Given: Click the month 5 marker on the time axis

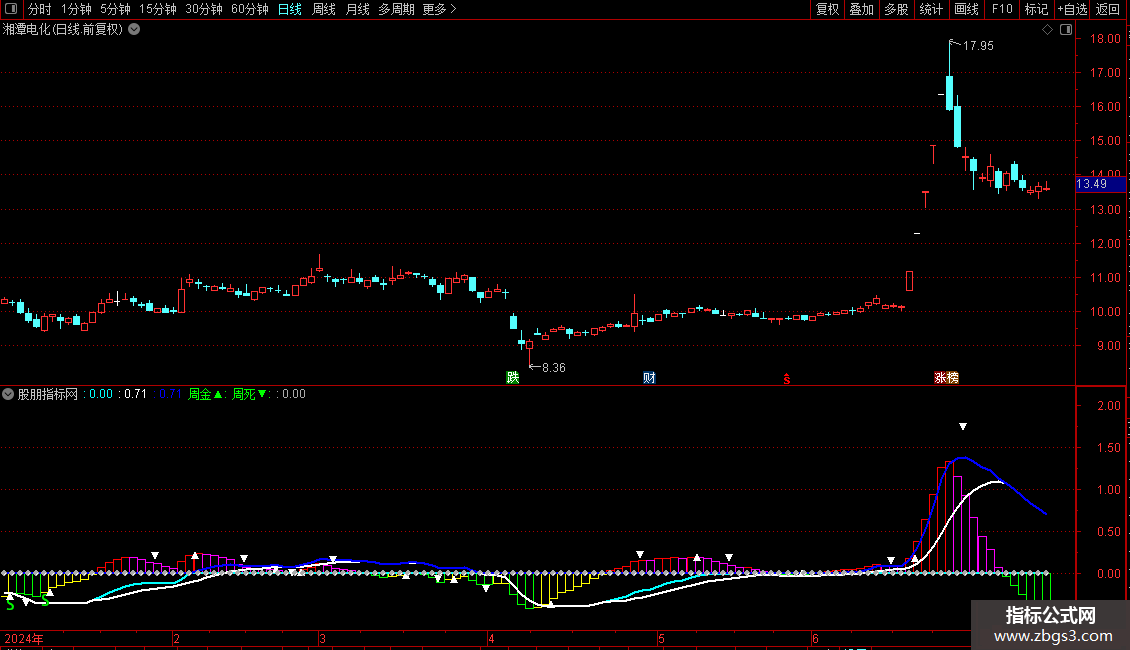Looking at the screenshot, I should pos(661,638).
